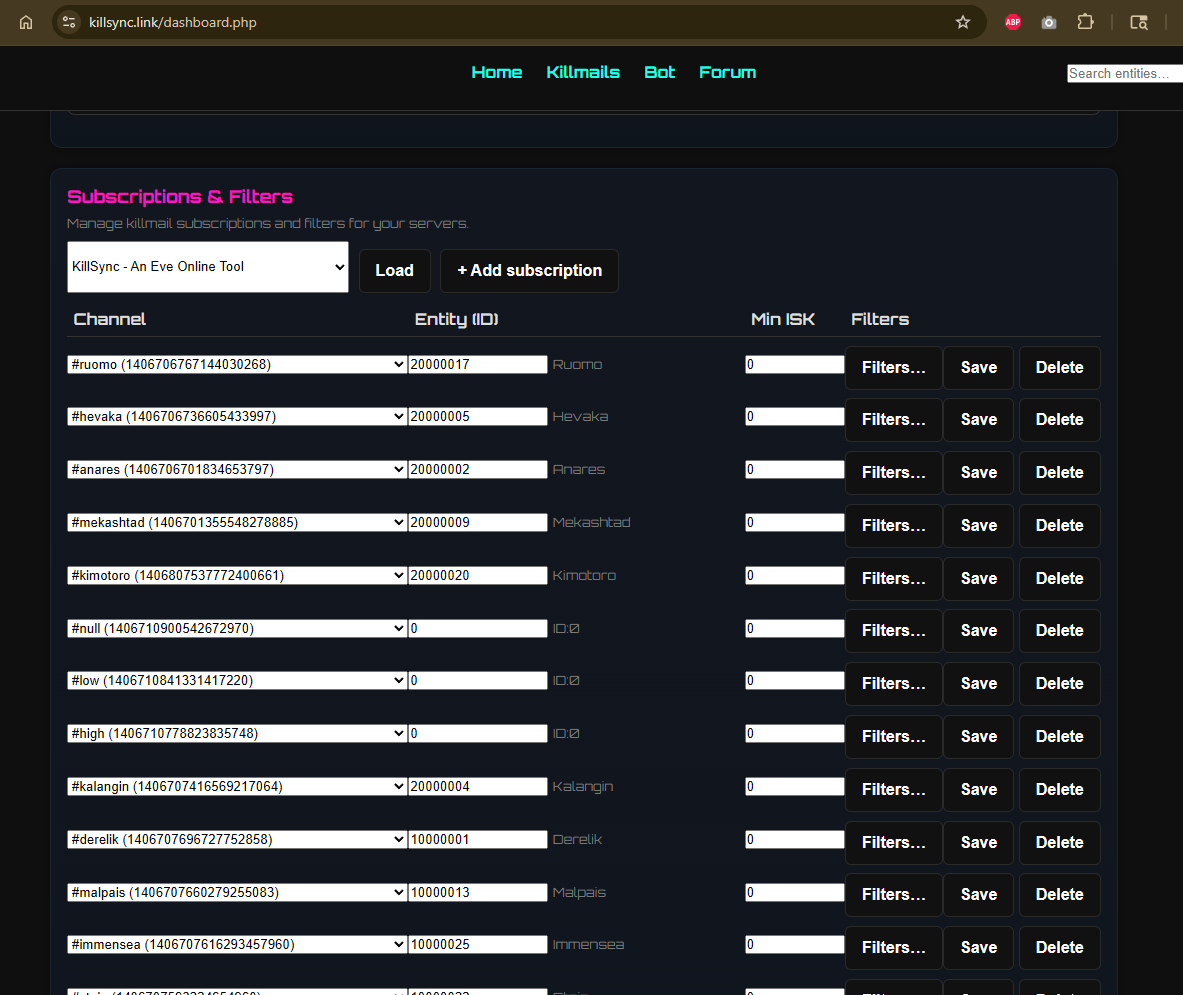
Task: Open the Forum navigation link
Action: pos(727,72)
